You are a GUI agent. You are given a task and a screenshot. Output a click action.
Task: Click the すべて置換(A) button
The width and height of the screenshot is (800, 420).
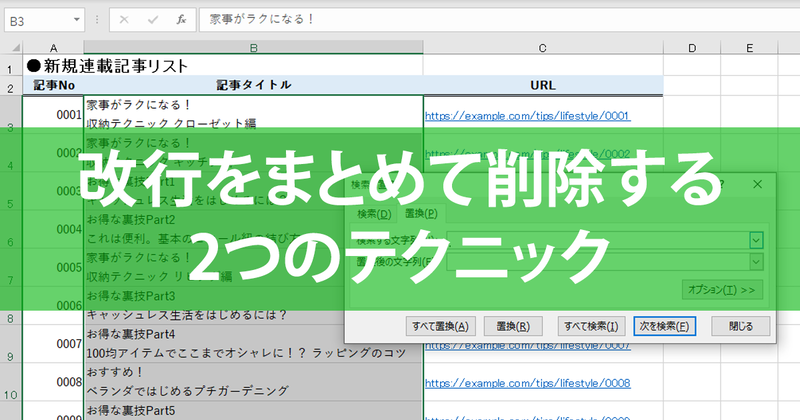(440, 327)
